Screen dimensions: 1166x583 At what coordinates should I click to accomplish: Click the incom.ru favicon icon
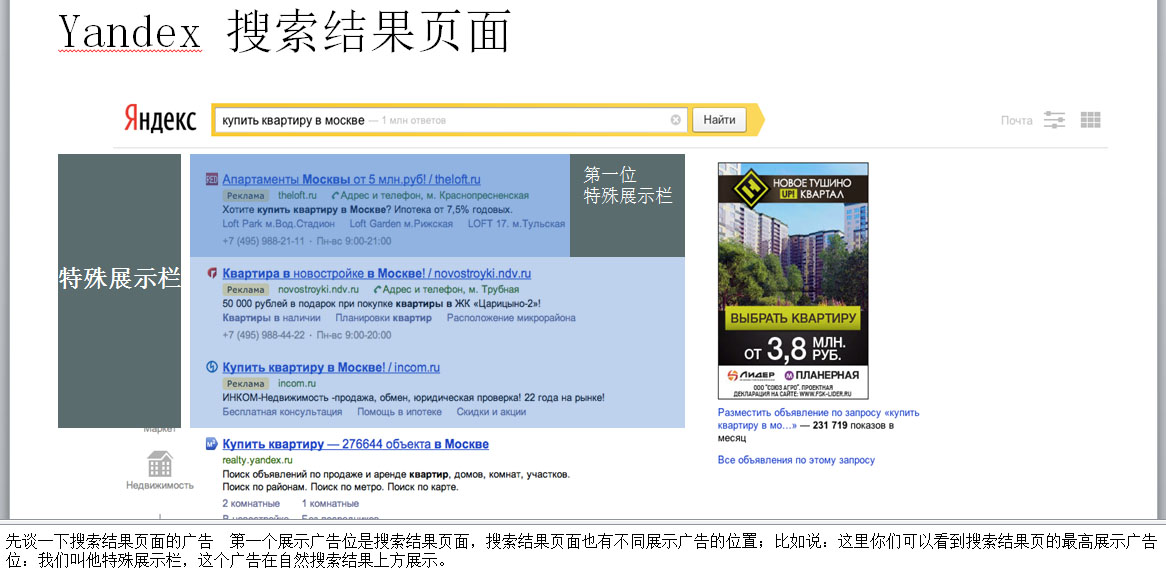point(211,367)
